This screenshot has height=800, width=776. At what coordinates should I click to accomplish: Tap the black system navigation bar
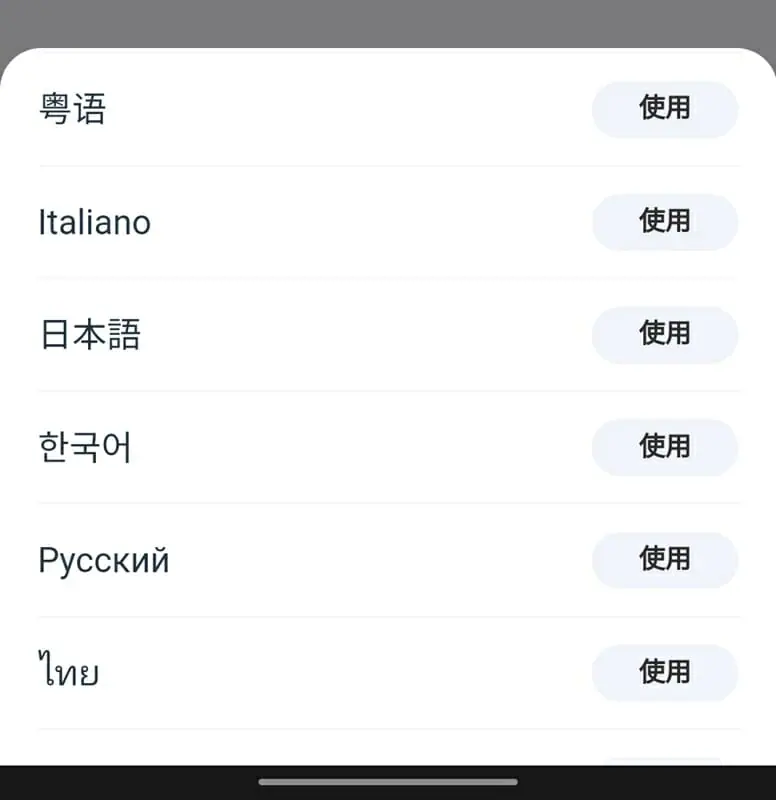(x=120, y=783)
